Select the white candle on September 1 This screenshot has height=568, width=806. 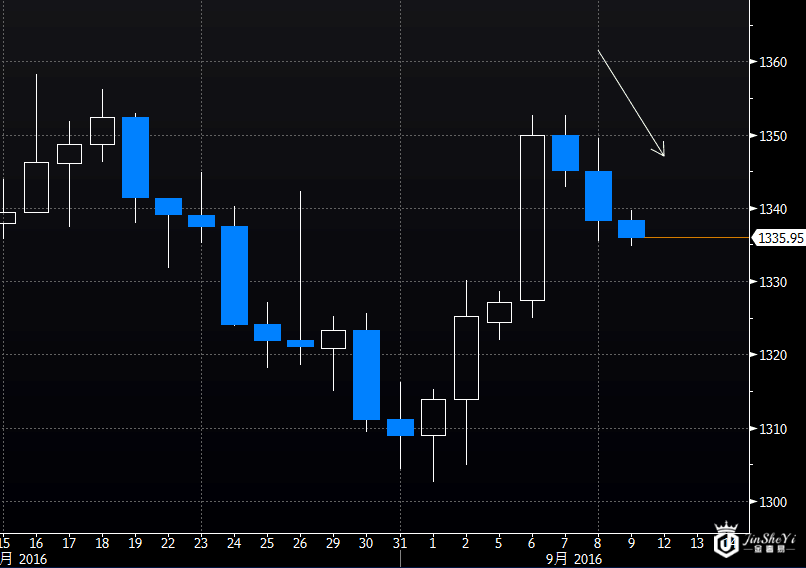[433, 417]
